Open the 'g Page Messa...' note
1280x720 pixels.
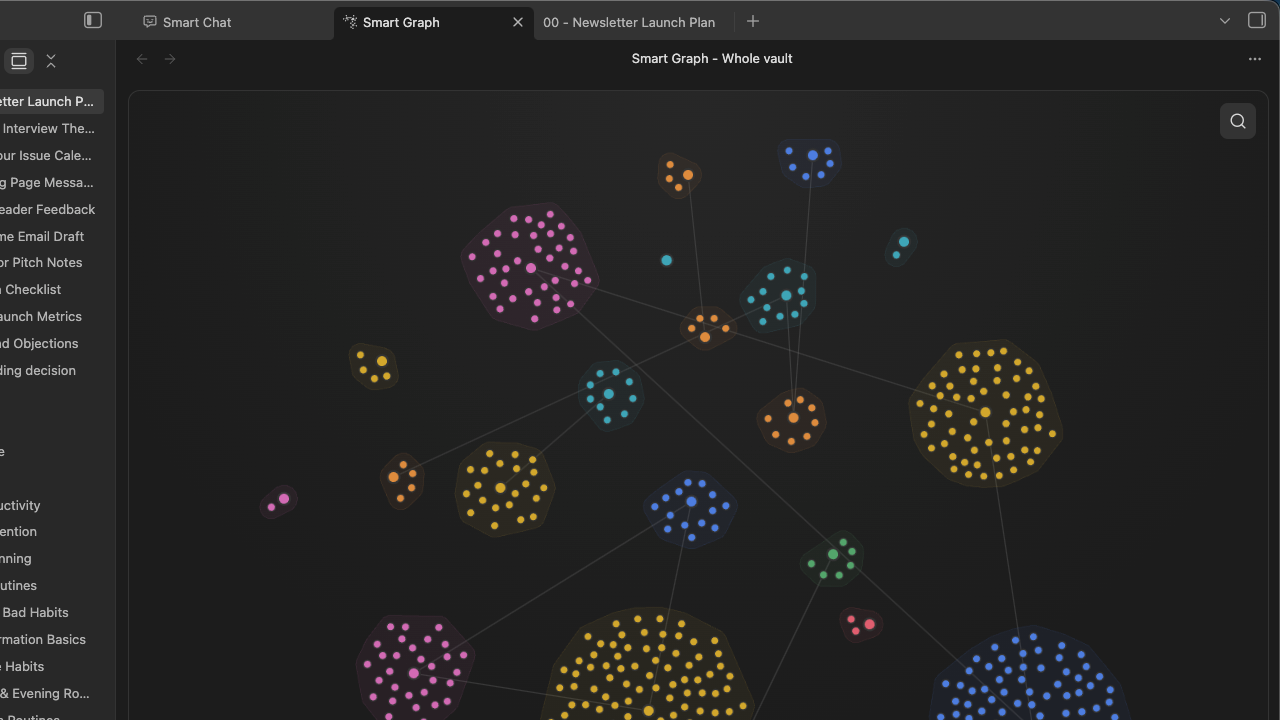(x=48, y=182)
